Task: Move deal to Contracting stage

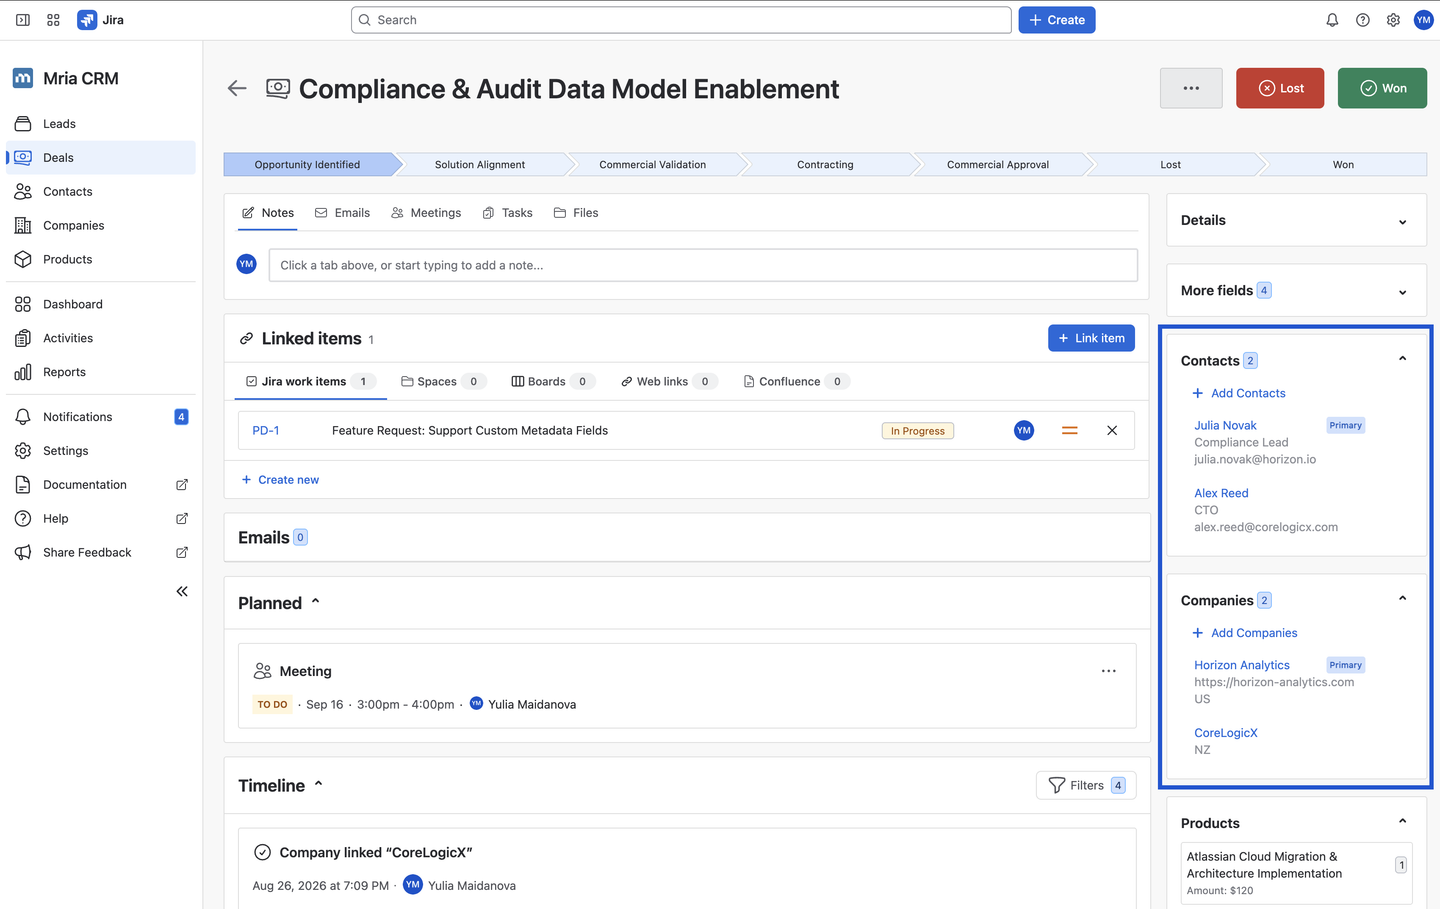Action: click(x=825, y=165)
